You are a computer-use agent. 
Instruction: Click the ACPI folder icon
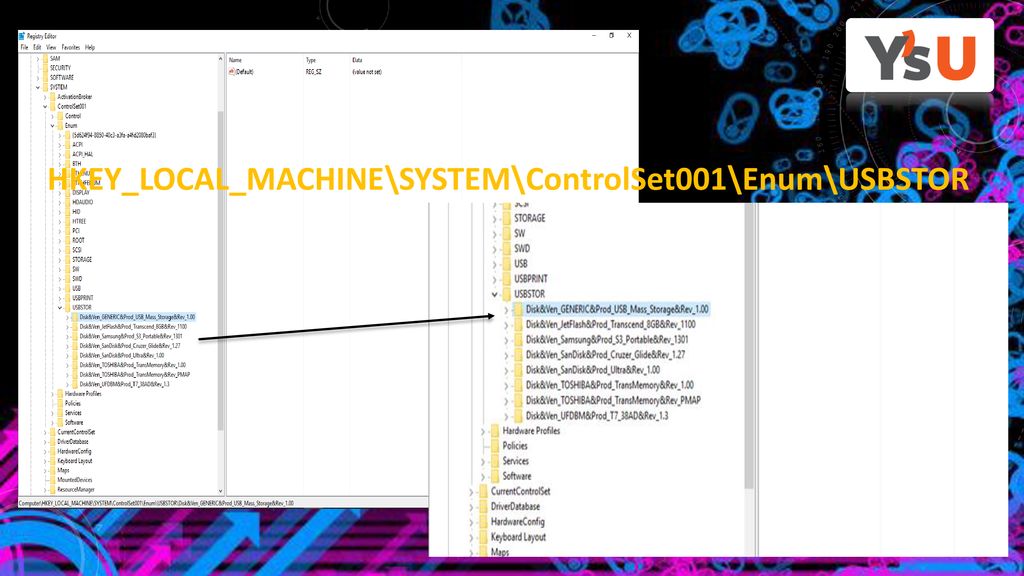67,145
